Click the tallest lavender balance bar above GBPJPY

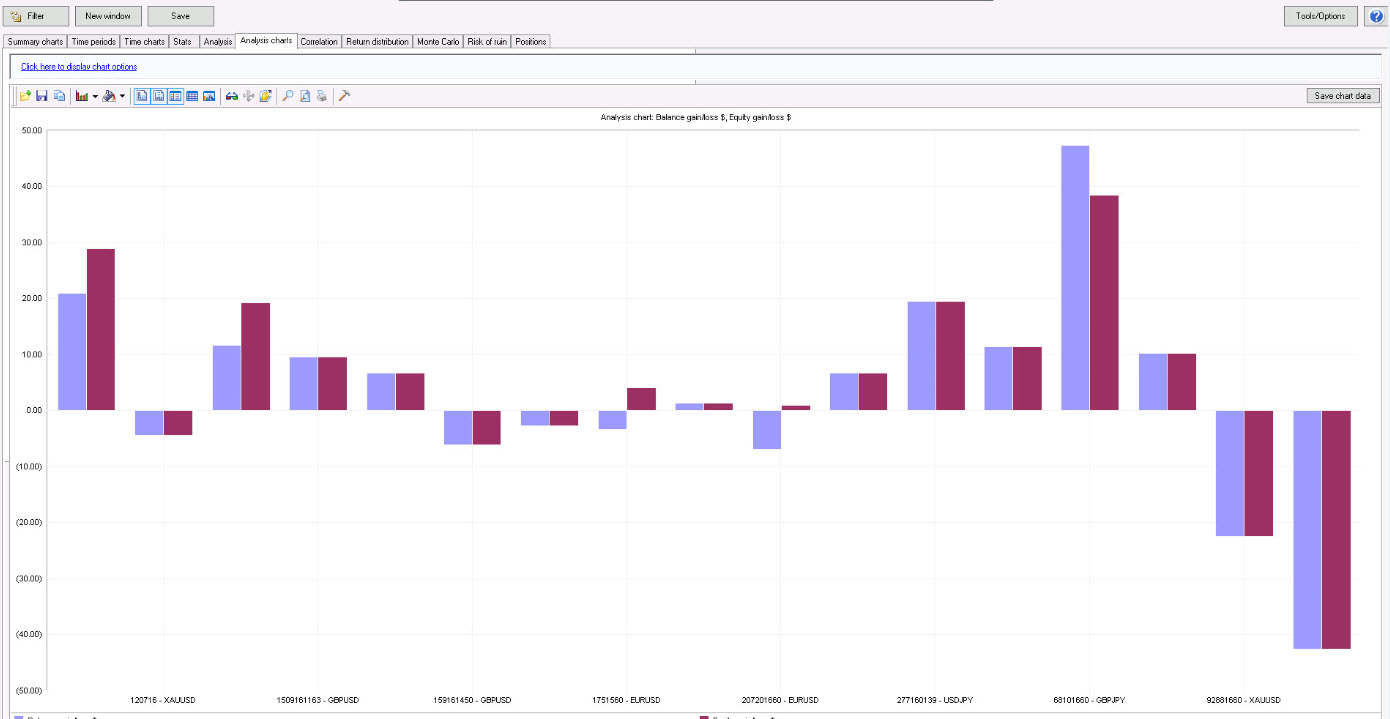[x=1075, y=278]
